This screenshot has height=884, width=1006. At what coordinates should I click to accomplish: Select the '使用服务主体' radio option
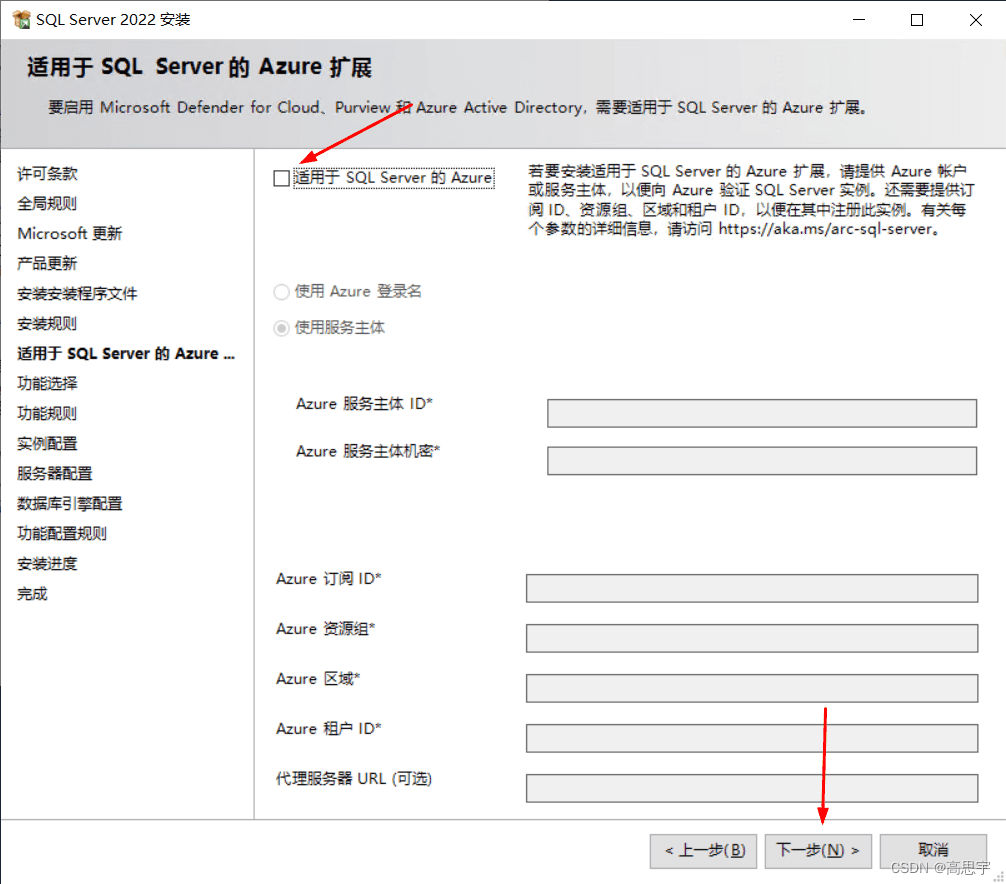pos(281,328)
